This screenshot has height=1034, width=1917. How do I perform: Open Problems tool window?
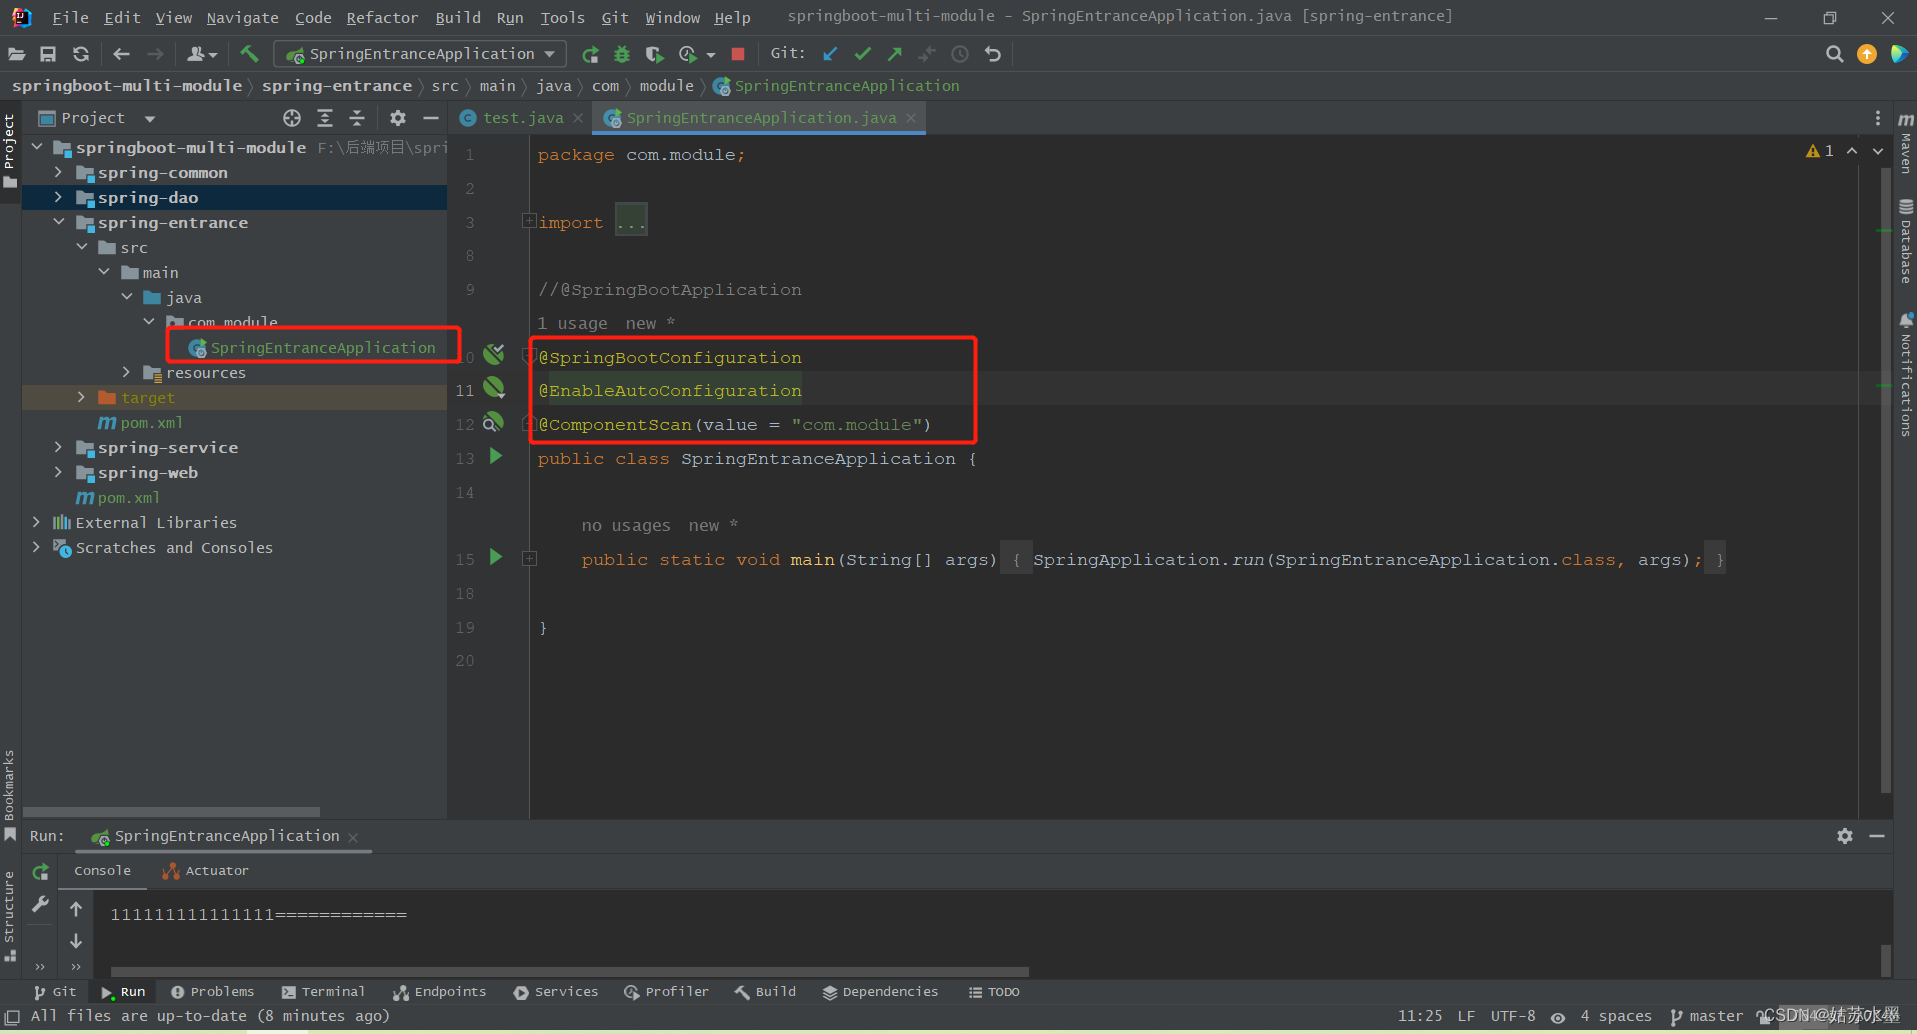(x=212, y=992)
